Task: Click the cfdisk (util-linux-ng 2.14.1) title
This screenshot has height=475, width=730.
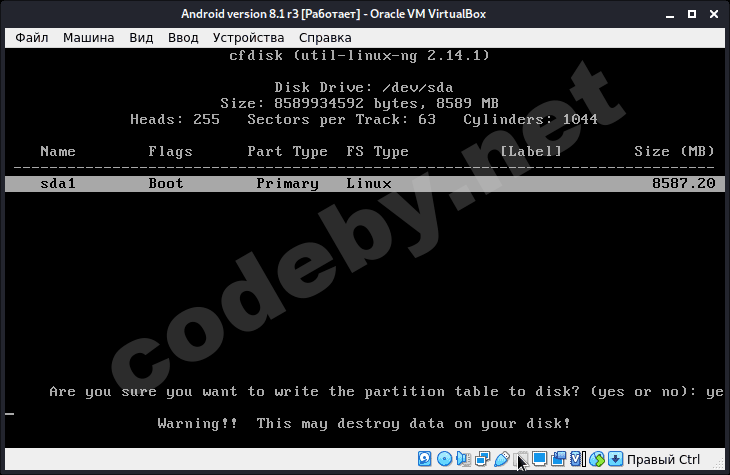Action: click(359, 55)
